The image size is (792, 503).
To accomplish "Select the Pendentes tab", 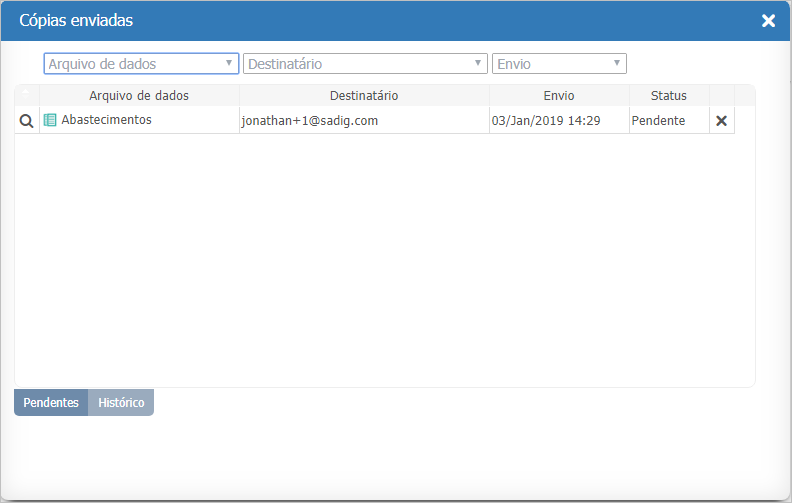I will tap(51, 403).
